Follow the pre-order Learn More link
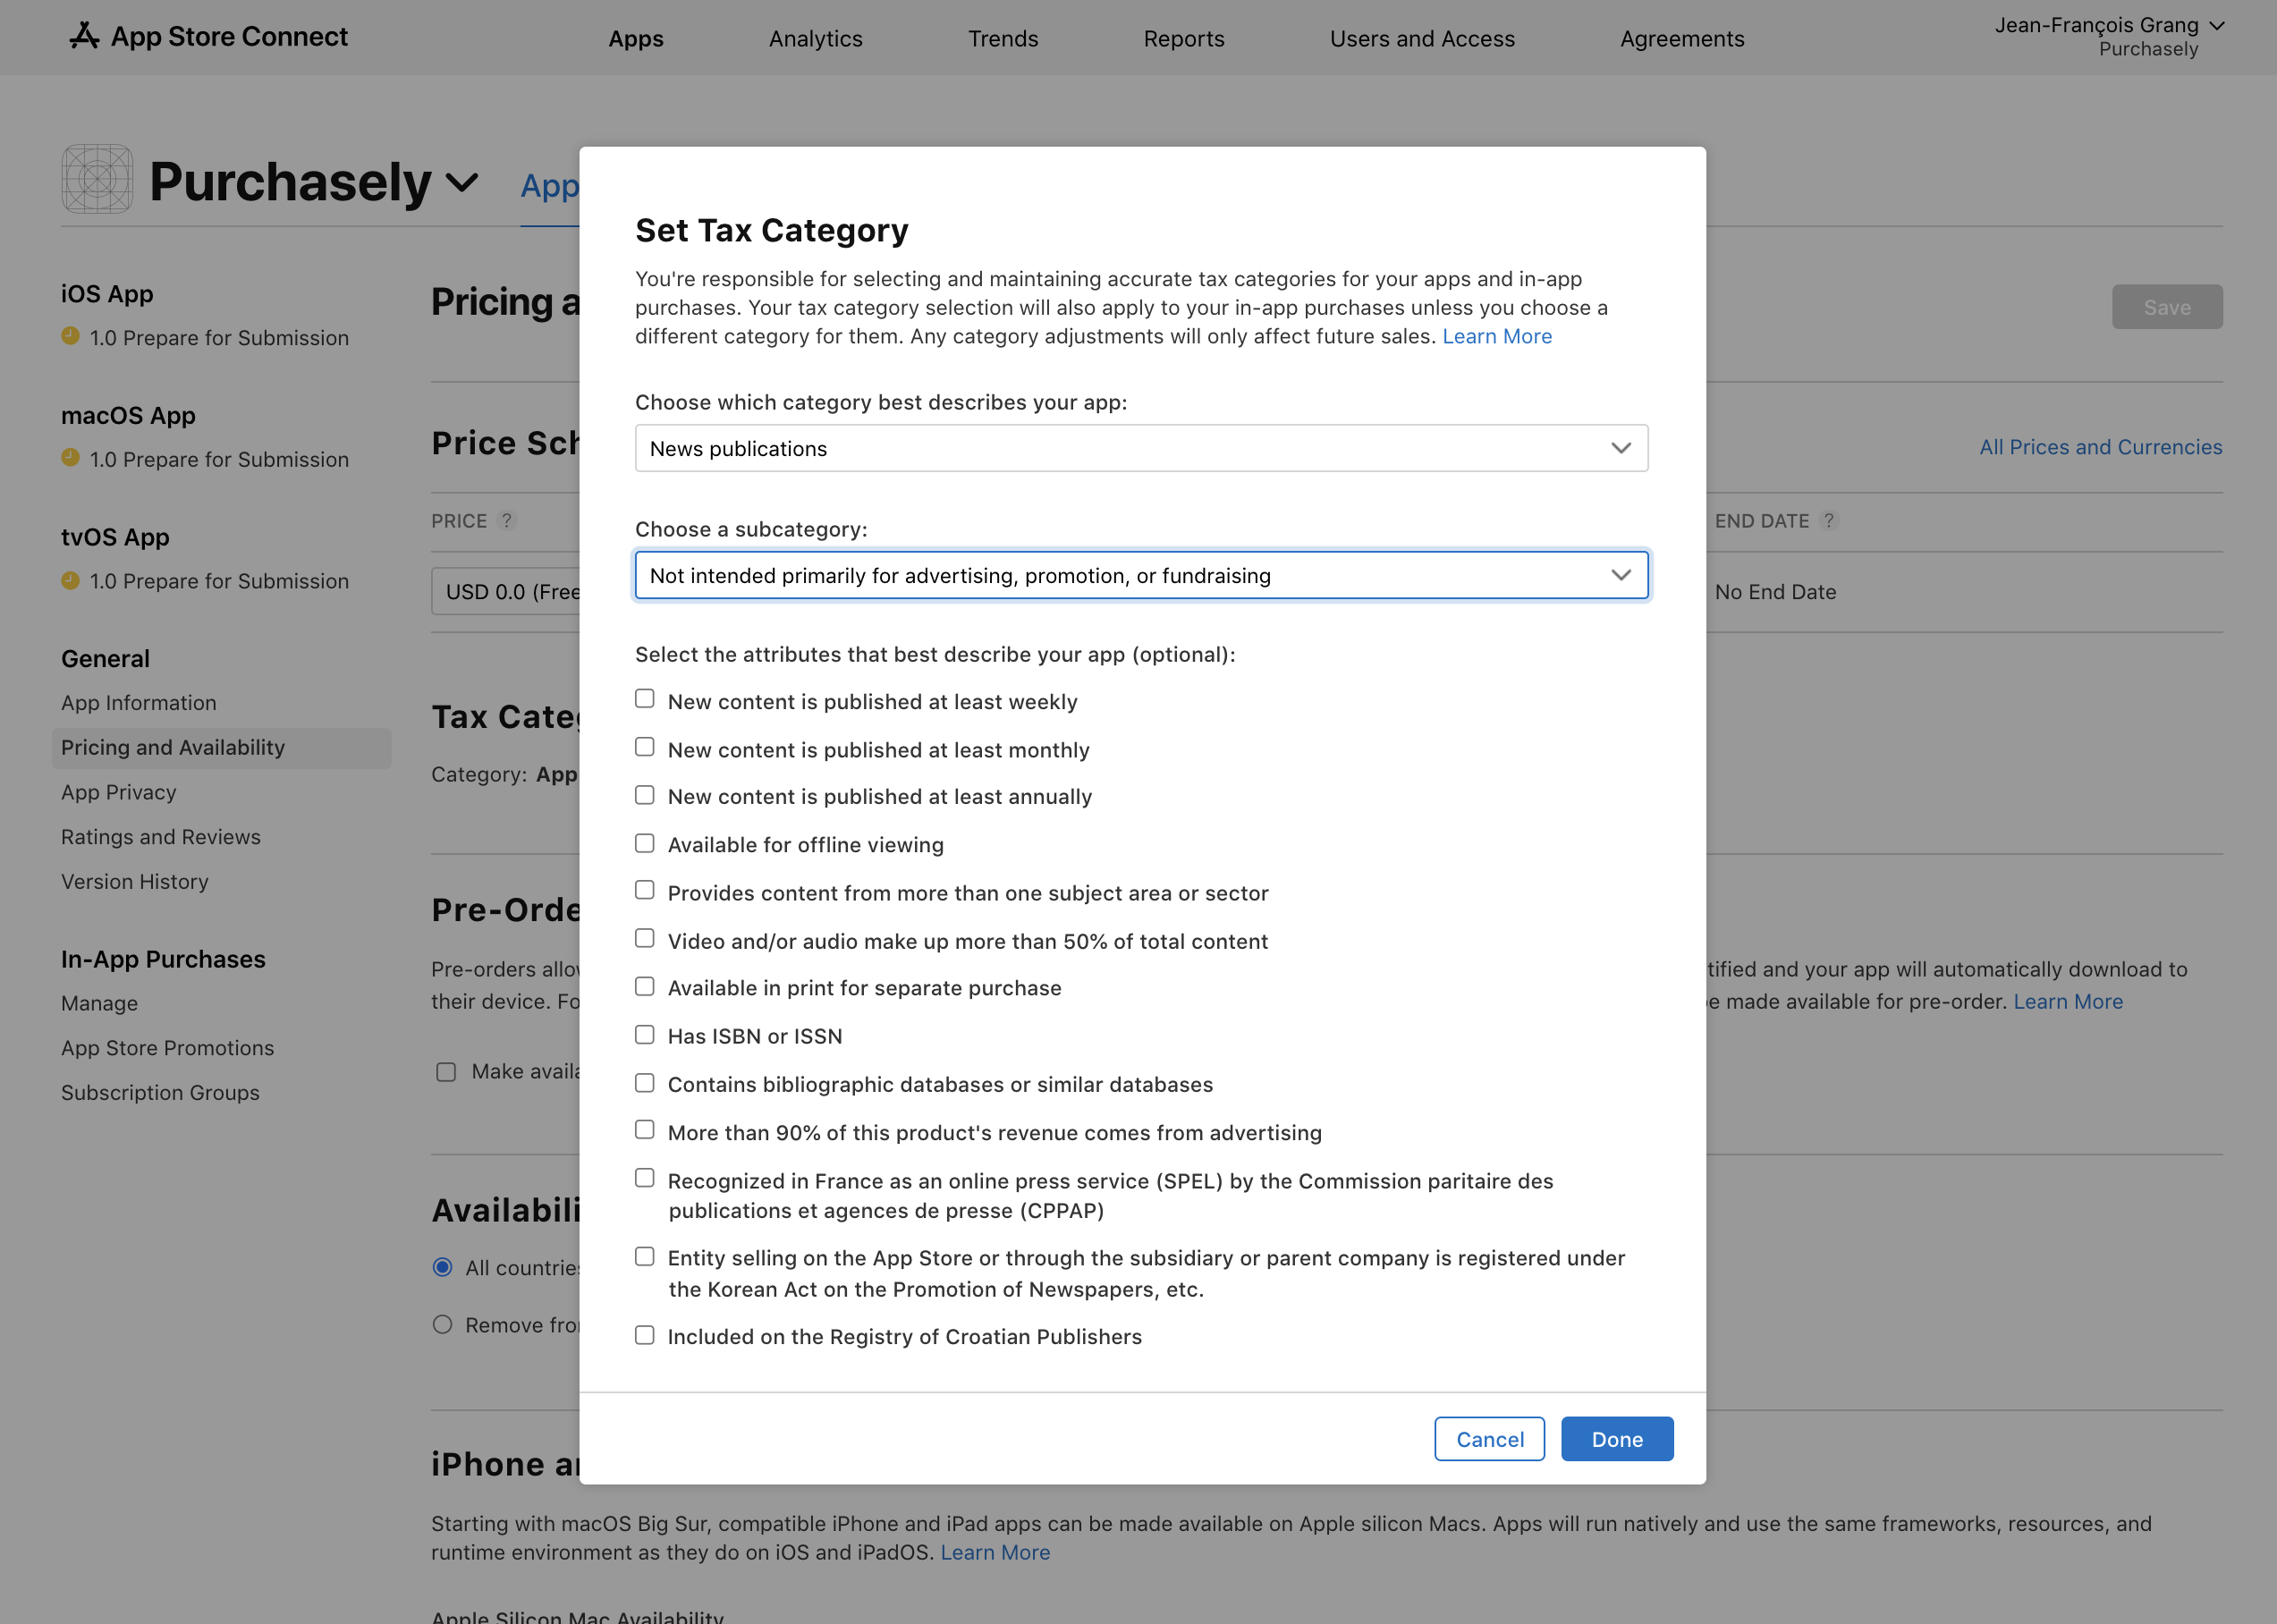 [x=2068, y=1001]
